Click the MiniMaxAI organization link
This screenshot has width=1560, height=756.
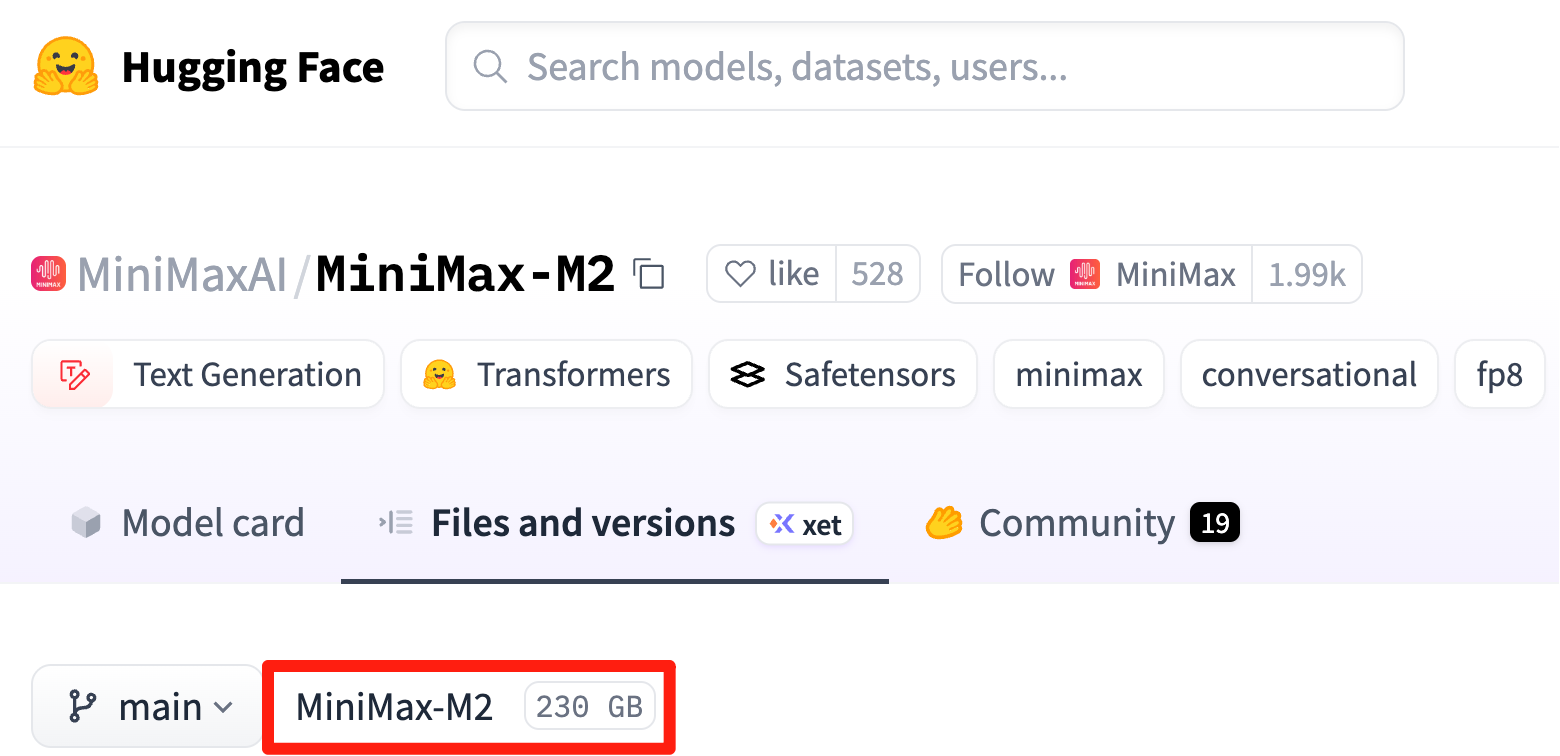click(181, 273)
